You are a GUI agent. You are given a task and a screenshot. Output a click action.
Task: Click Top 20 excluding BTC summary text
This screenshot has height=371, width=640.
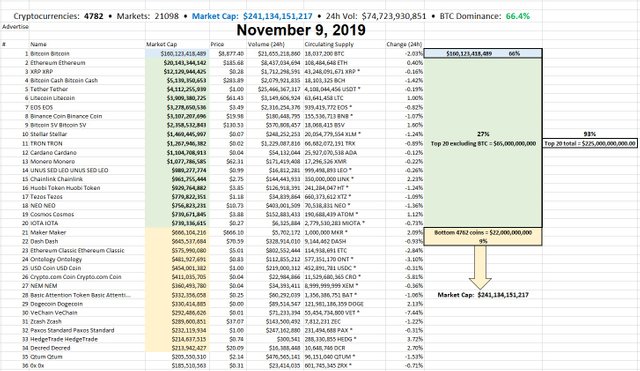coord(483,144)
